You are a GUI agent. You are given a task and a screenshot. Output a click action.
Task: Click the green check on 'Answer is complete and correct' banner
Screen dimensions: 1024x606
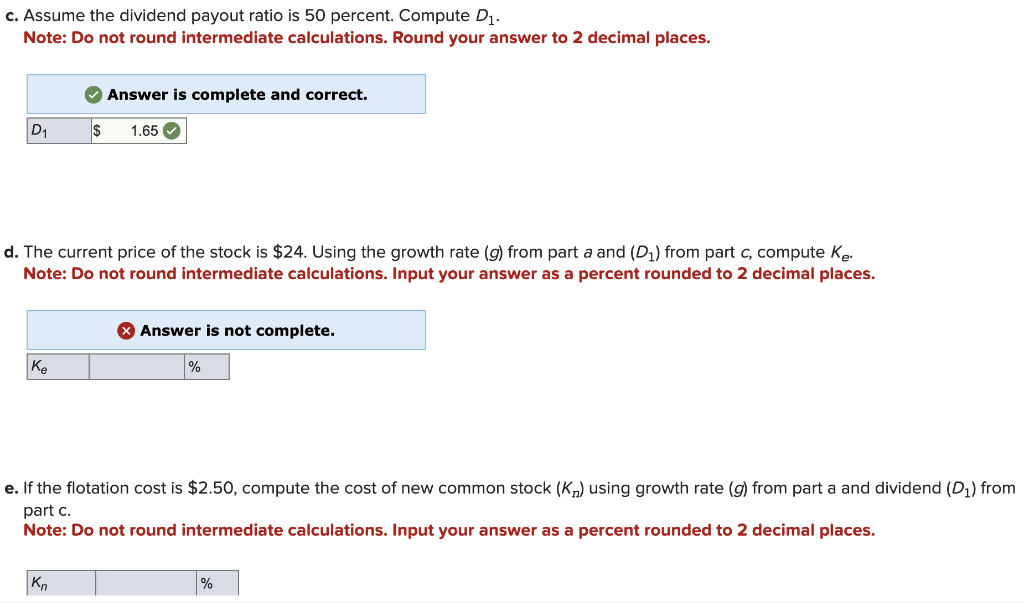[93, 94]
